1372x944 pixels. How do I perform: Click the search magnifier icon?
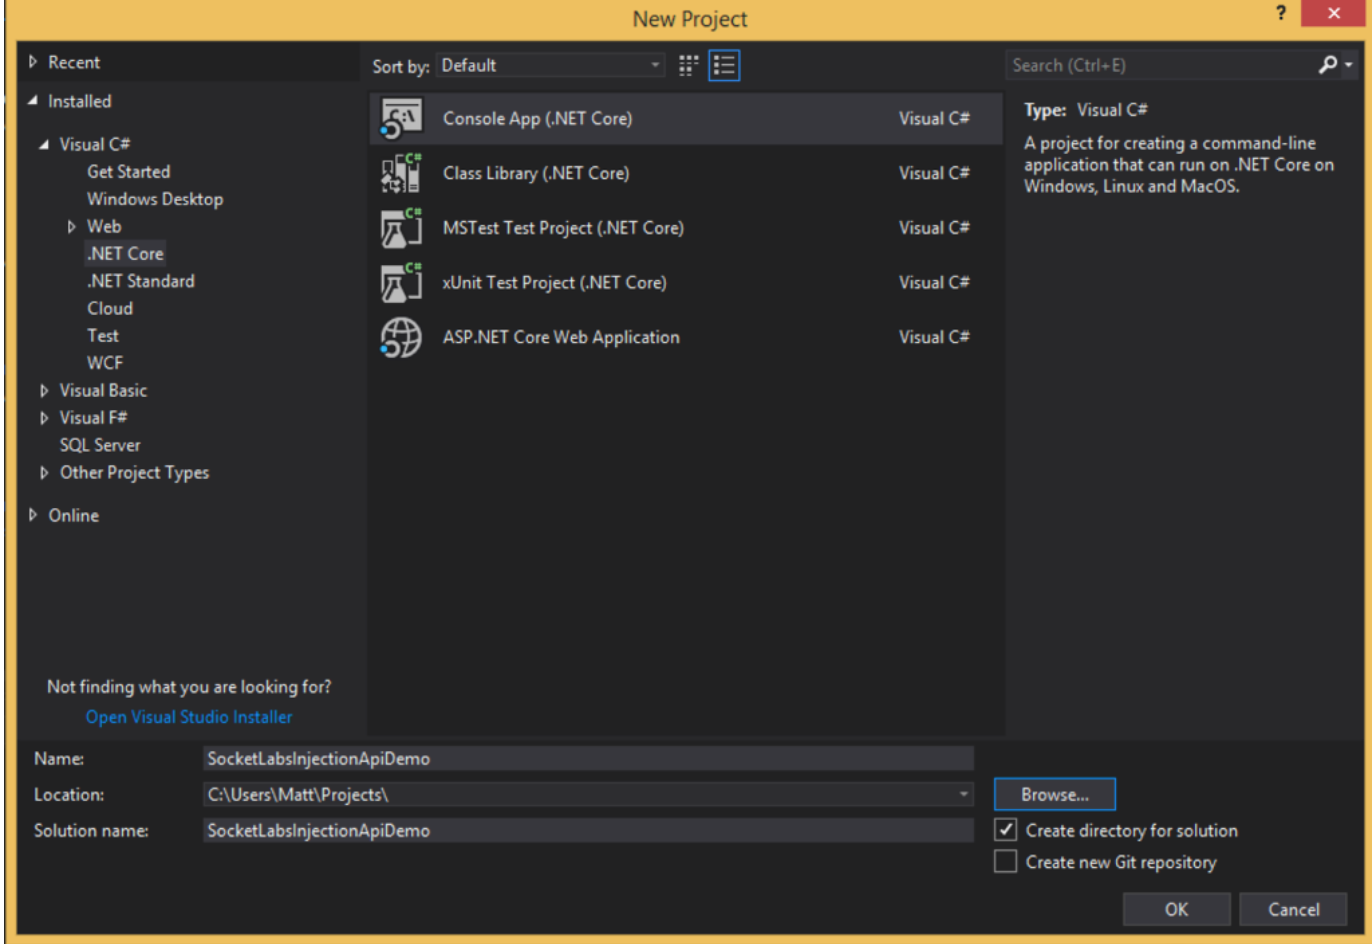click(x=1327, y=65)
